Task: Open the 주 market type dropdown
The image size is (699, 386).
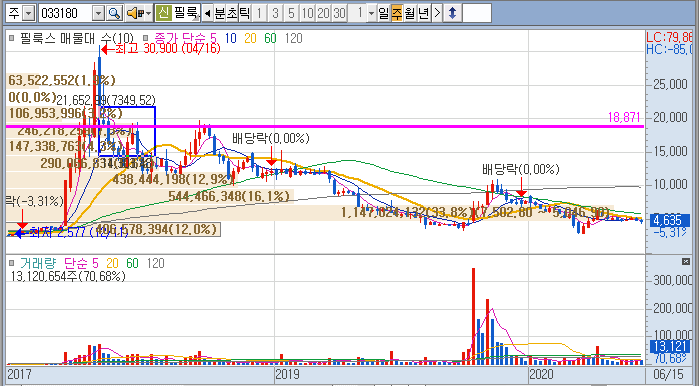Action: (x=28, y=13)
